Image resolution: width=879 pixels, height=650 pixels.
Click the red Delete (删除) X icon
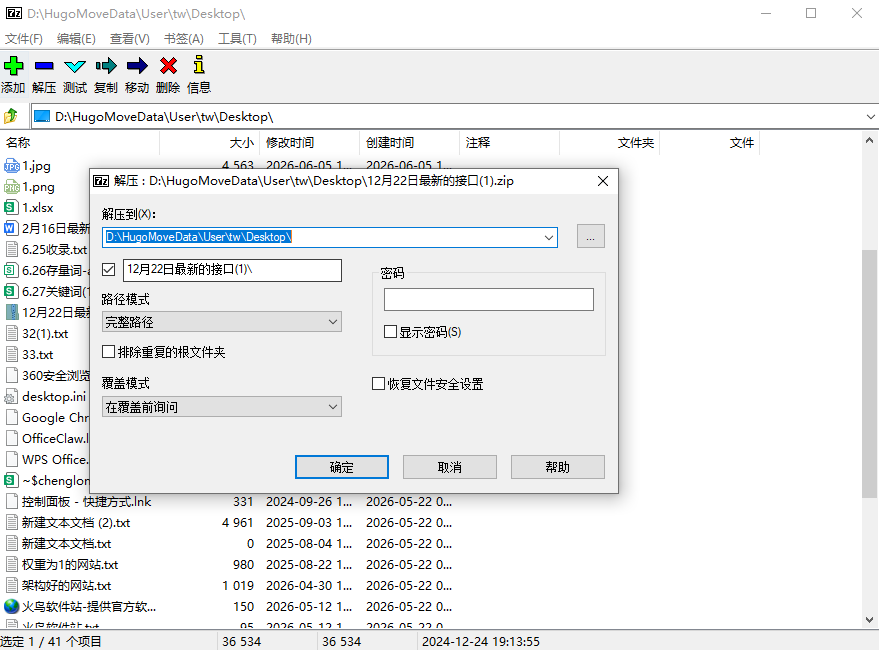click(168, 66)
